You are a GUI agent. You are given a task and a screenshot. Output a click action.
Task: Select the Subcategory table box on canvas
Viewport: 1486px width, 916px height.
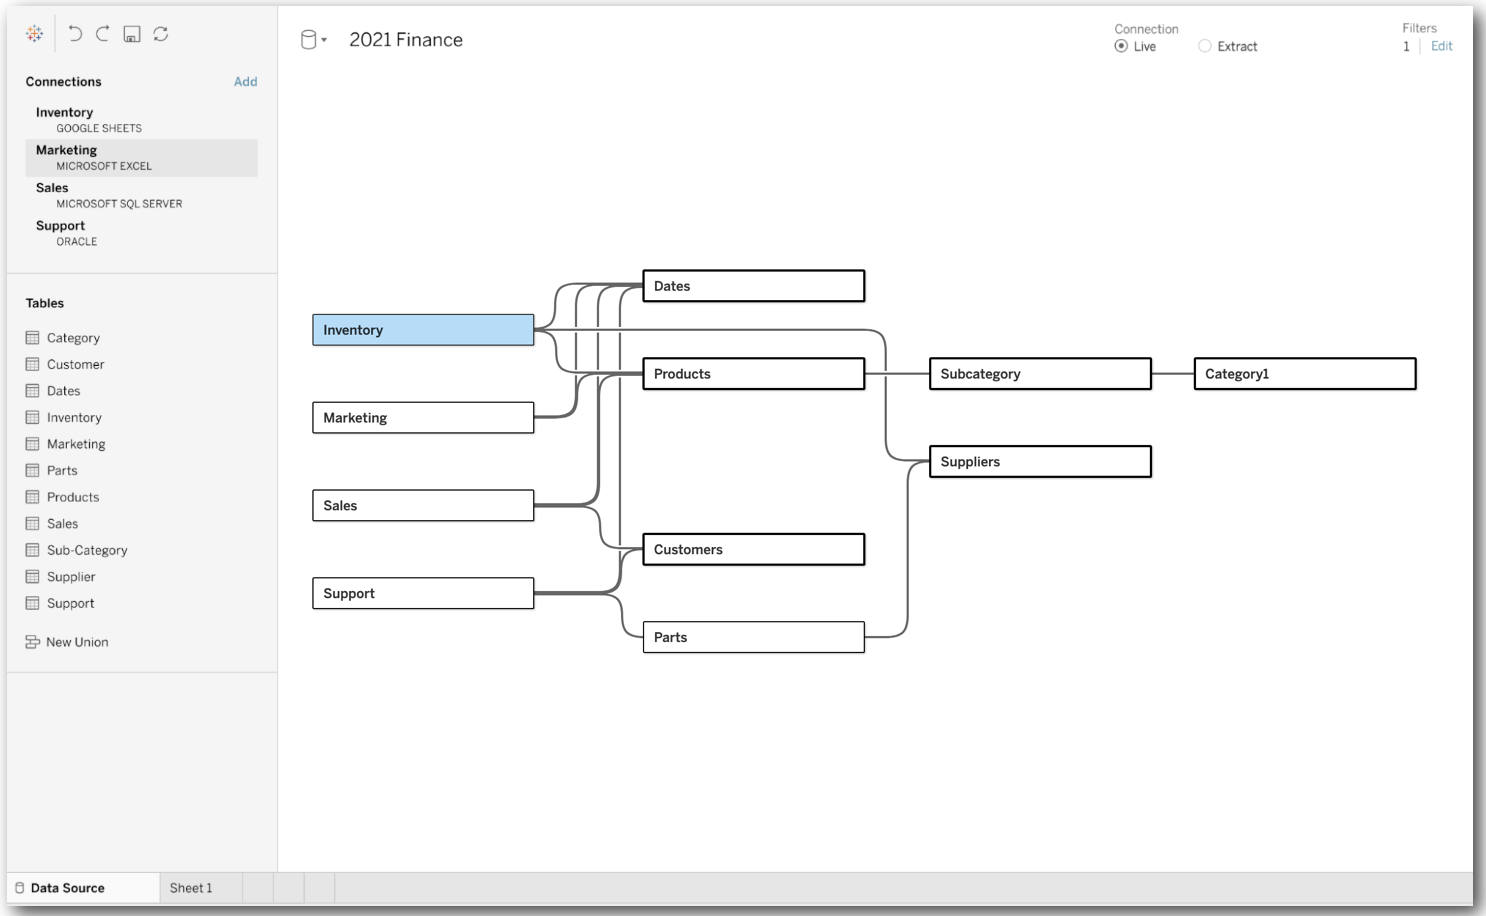click(x=1041, y=374)
